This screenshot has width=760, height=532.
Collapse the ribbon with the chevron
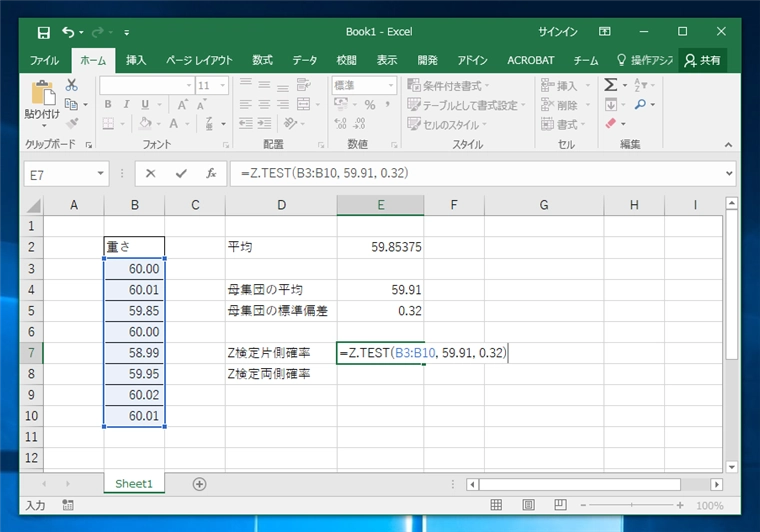[728, 145]
